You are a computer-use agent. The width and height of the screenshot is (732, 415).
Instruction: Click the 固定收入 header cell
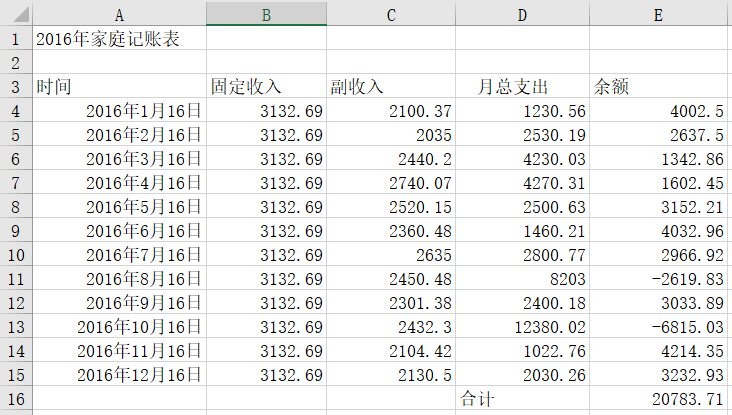(266, 87)
